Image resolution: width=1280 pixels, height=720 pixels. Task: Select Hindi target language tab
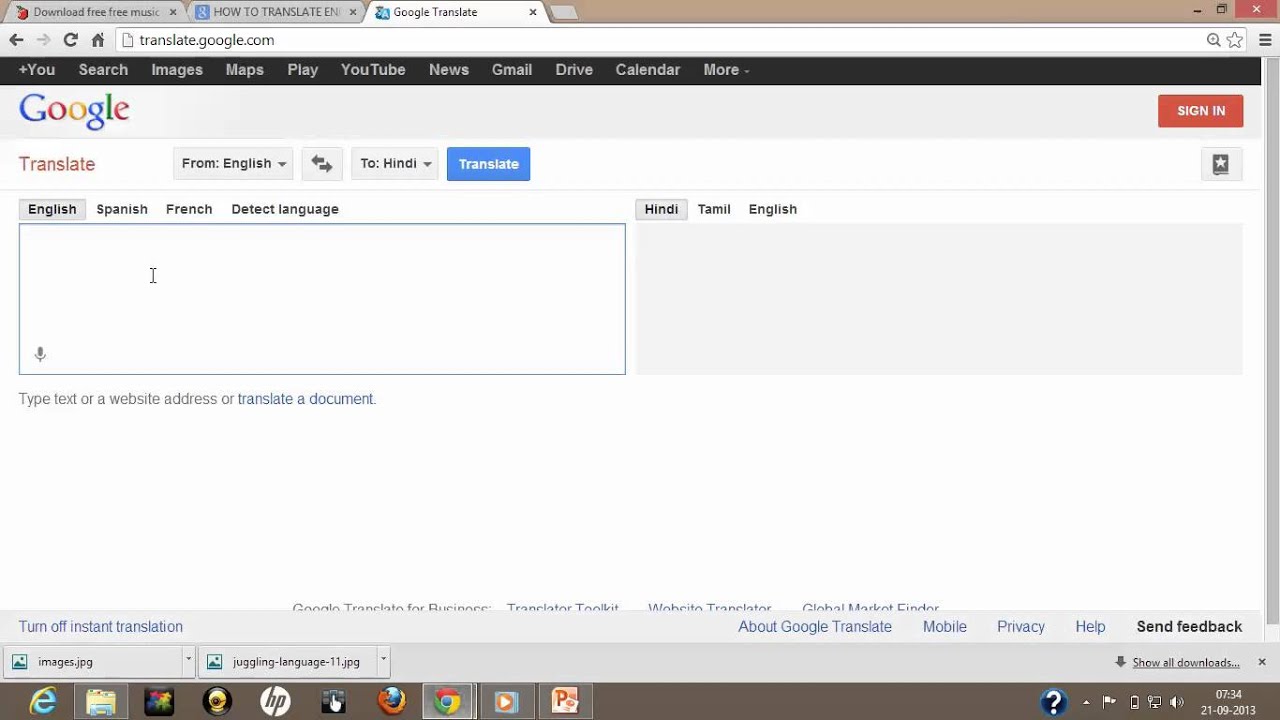tap(661, 209)
